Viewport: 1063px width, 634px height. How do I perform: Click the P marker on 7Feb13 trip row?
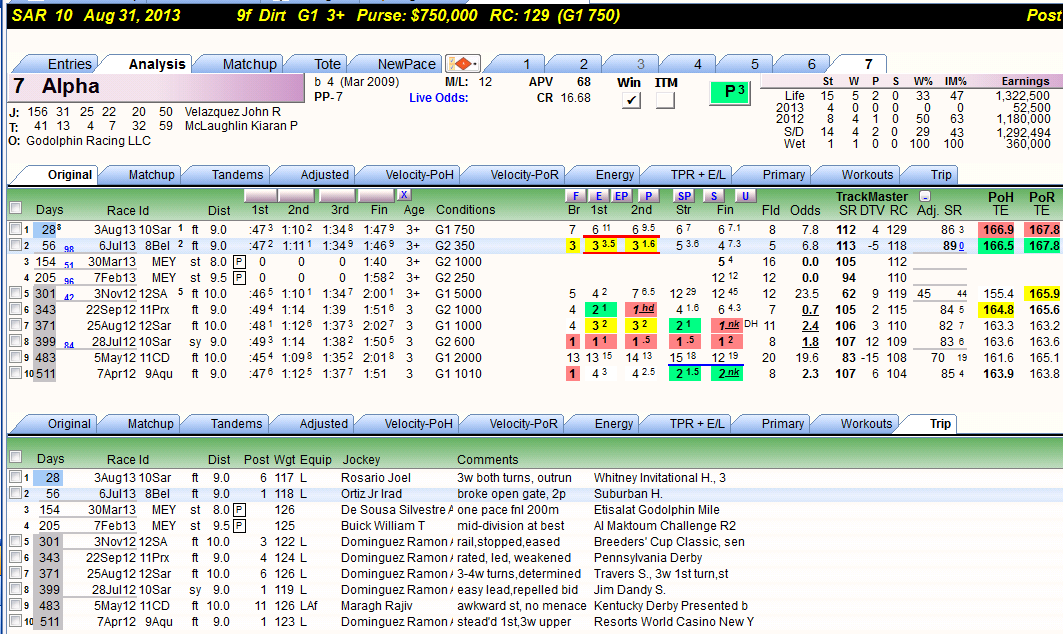tap(239, 526)
